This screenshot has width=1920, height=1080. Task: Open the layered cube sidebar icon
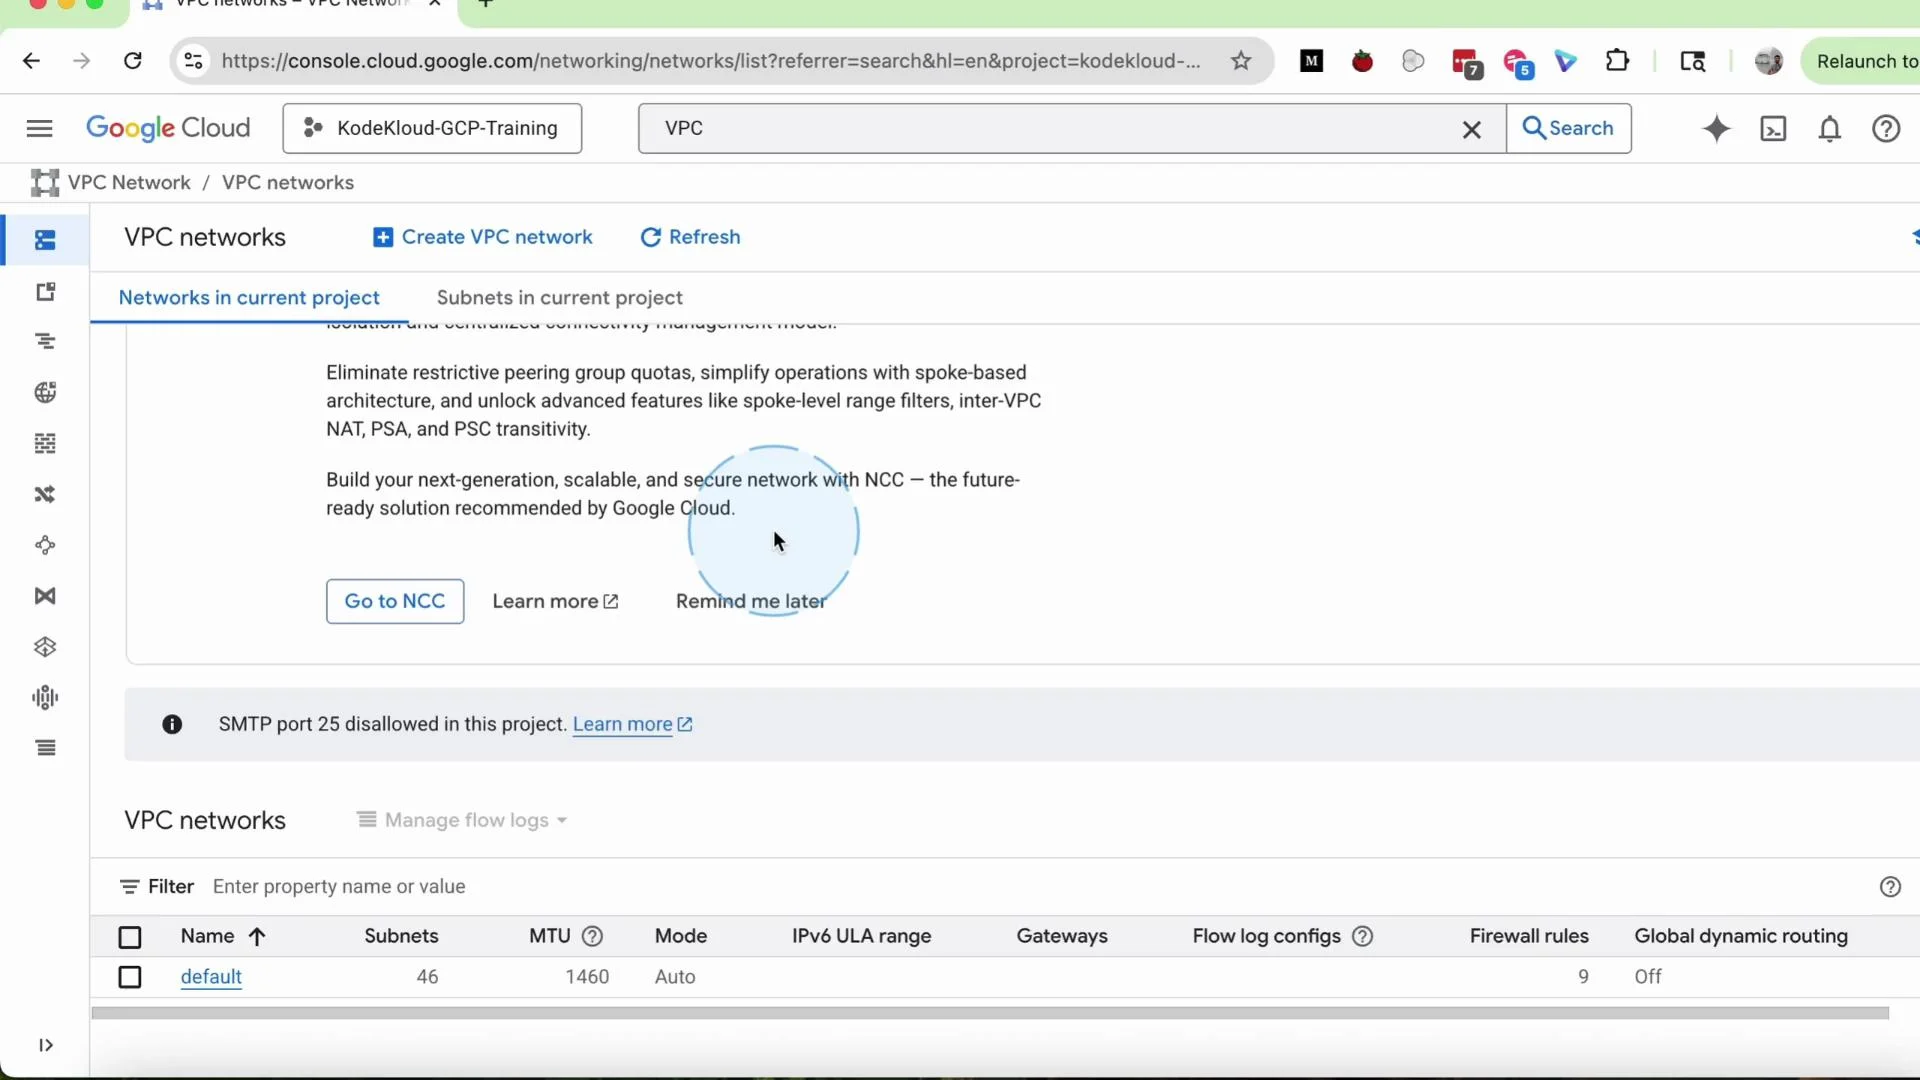coord(45,647)
